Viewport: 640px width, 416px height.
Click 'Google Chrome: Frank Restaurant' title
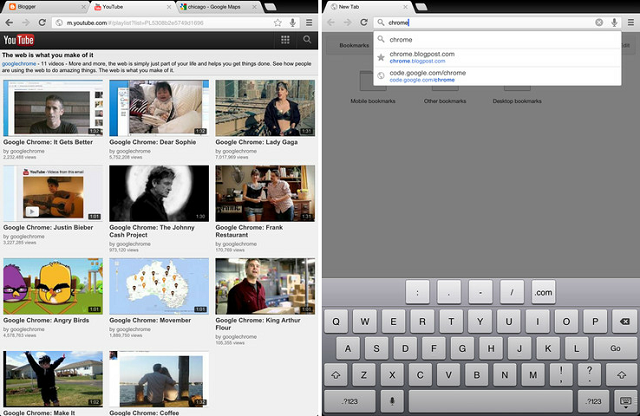[249, 231]
